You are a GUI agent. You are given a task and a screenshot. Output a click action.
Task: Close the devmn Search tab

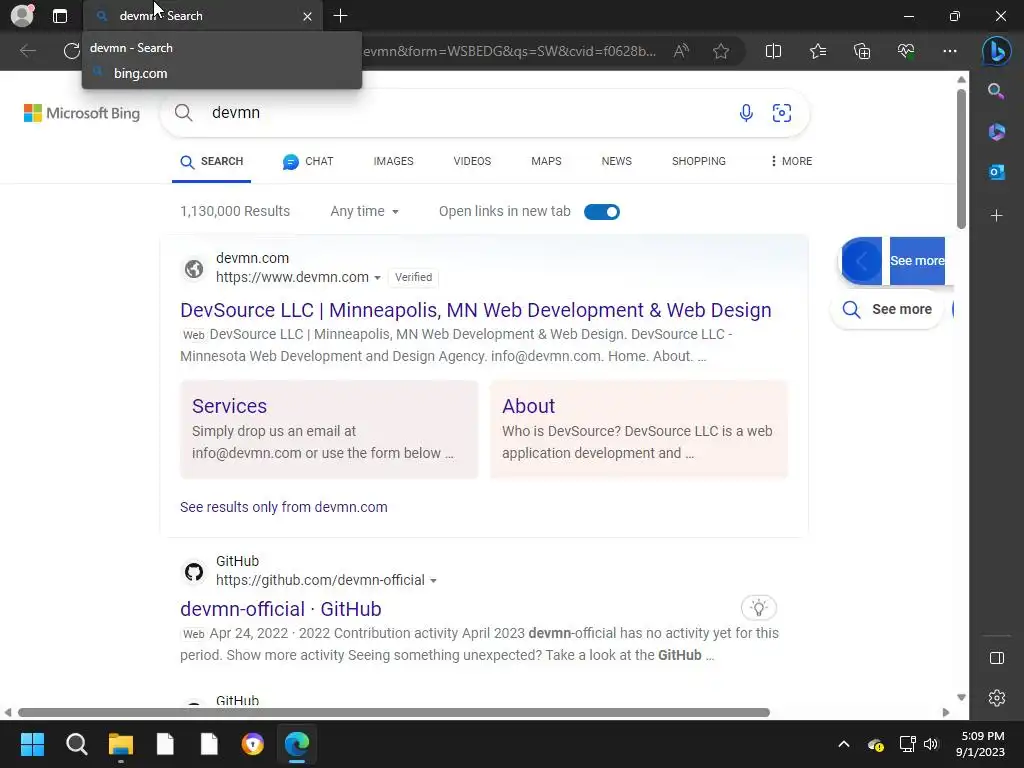coord(307,16)
